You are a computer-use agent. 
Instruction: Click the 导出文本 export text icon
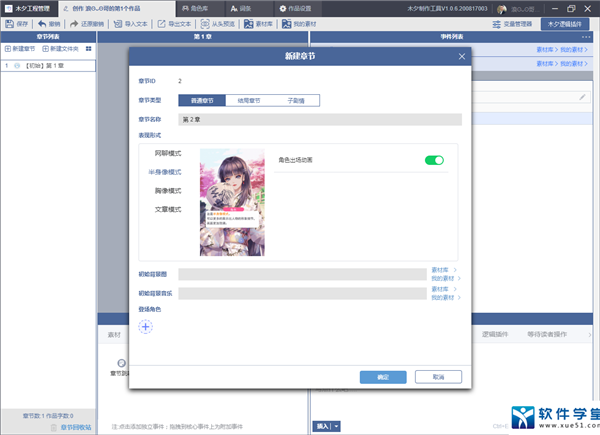(161, 24)
